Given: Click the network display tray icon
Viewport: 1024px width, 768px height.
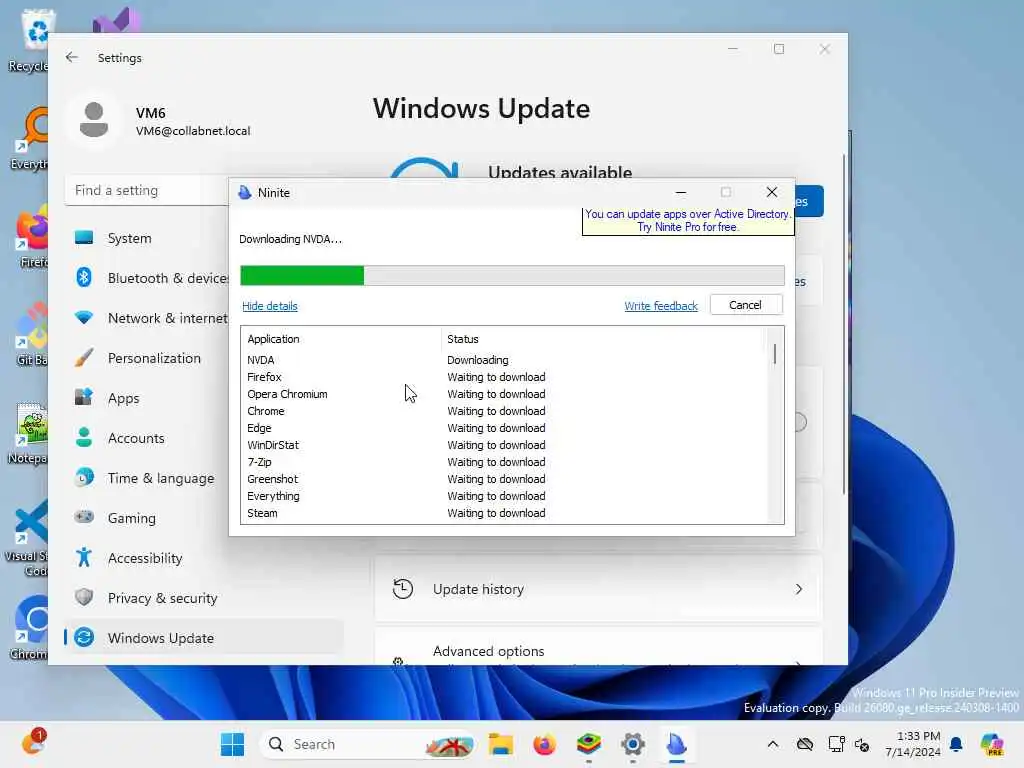Looking at the screenshot, I should click(836, 744).
